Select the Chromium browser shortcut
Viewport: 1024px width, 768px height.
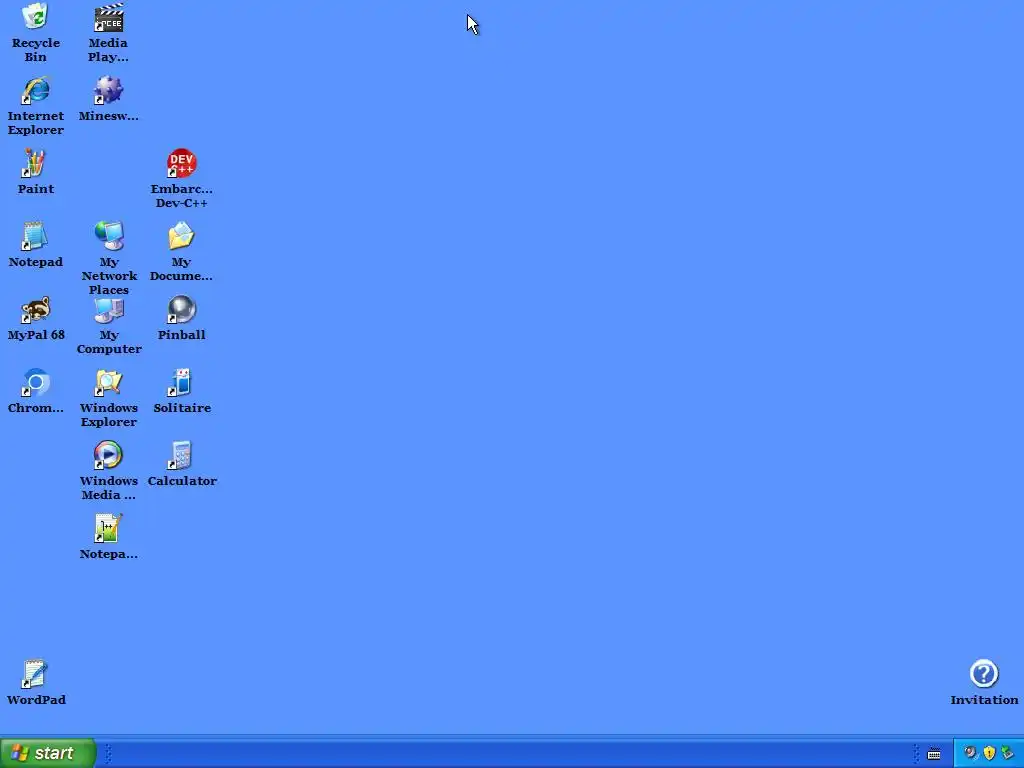coord(35,383)
